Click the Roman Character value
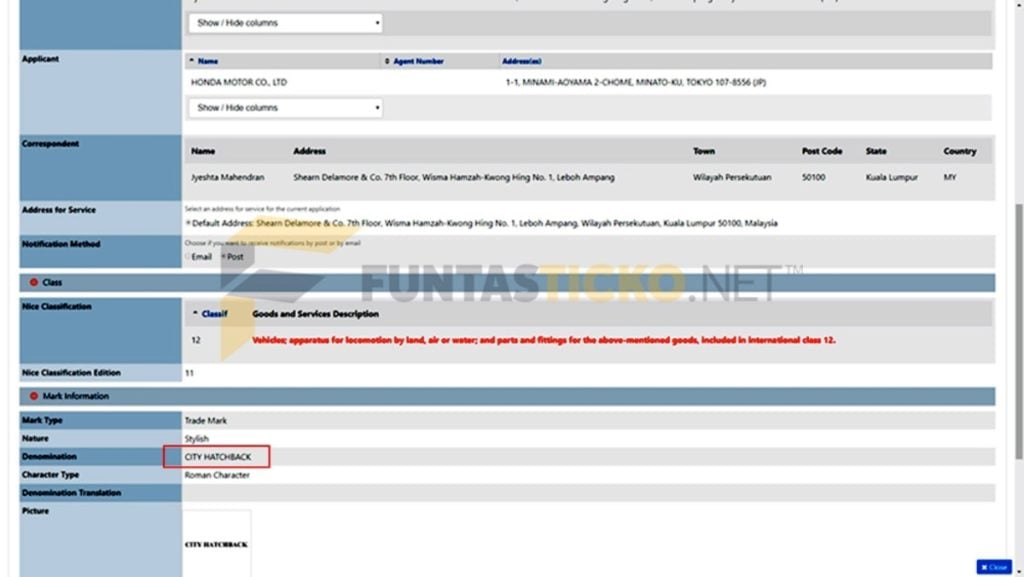The image size is (1024, 577). click(217, 475)
